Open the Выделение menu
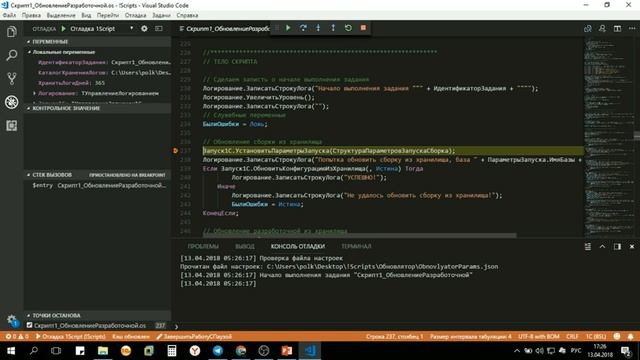The image size is (640, 360). pyautogui.click(x=61, y=15)
